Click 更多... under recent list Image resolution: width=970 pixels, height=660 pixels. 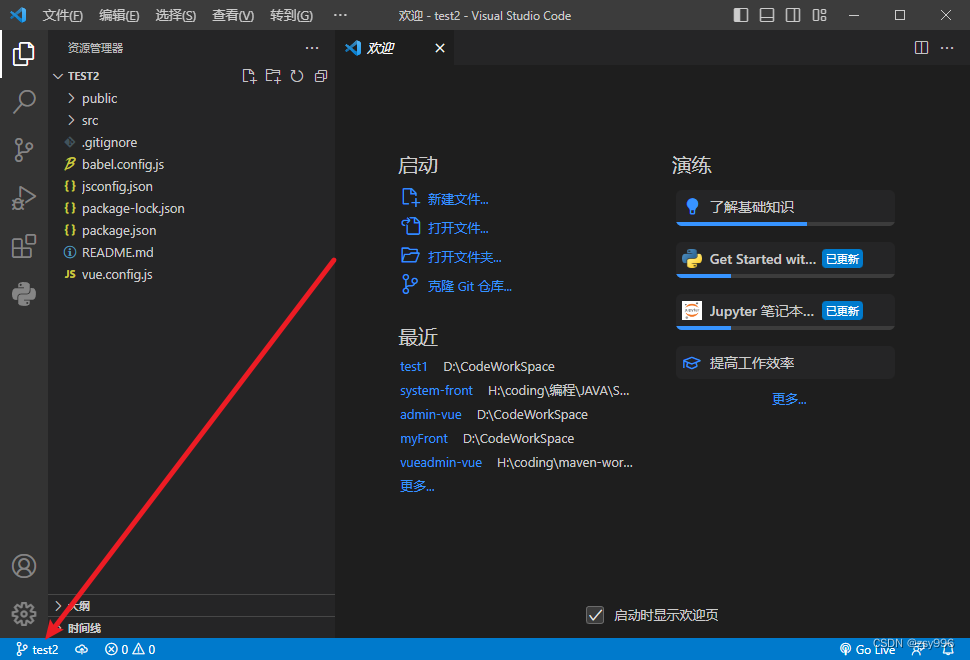(x=417, y=486)
